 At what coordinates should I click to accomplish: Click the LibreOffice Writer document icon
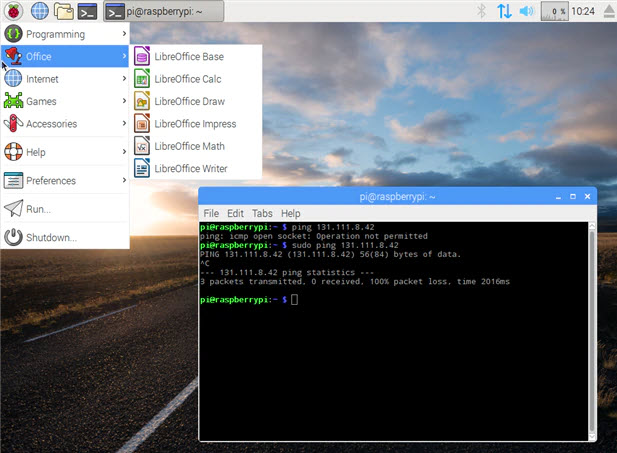(x=142, y=168)
